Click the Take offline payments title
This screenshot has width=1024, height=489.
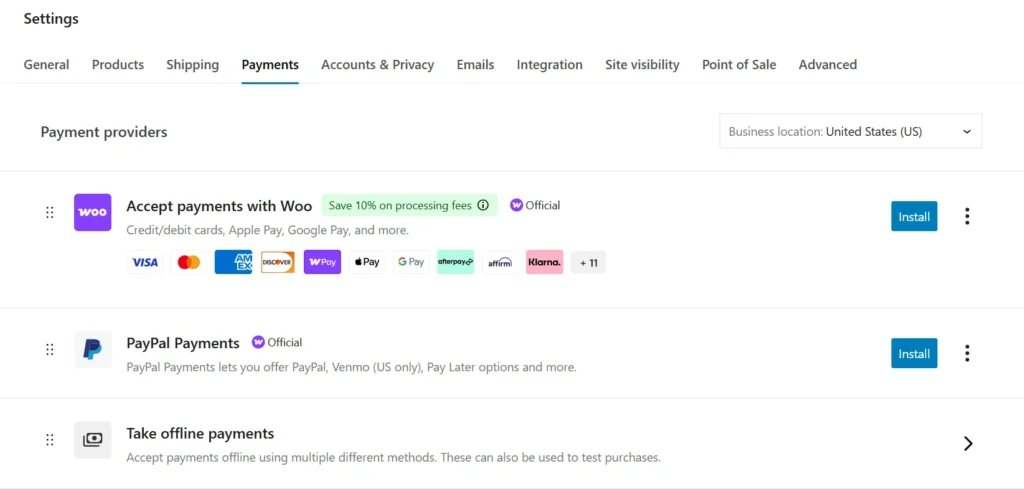pos(200,433)
